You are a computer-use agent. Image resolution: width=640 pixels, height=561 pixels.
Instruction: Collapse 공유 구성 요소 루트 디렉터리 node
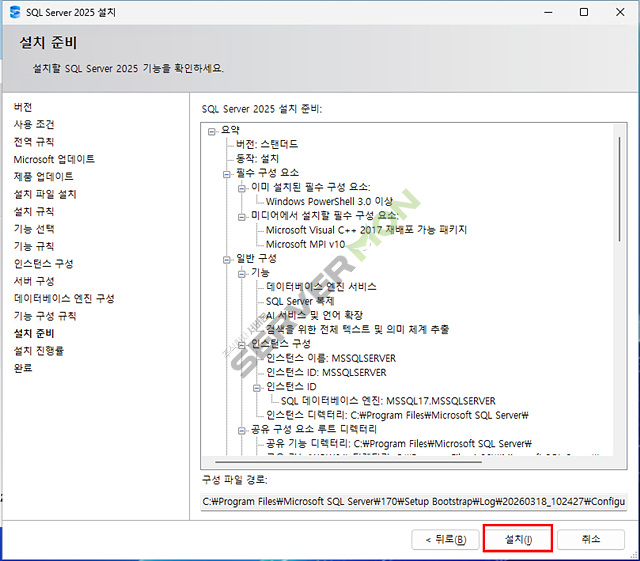242,430
